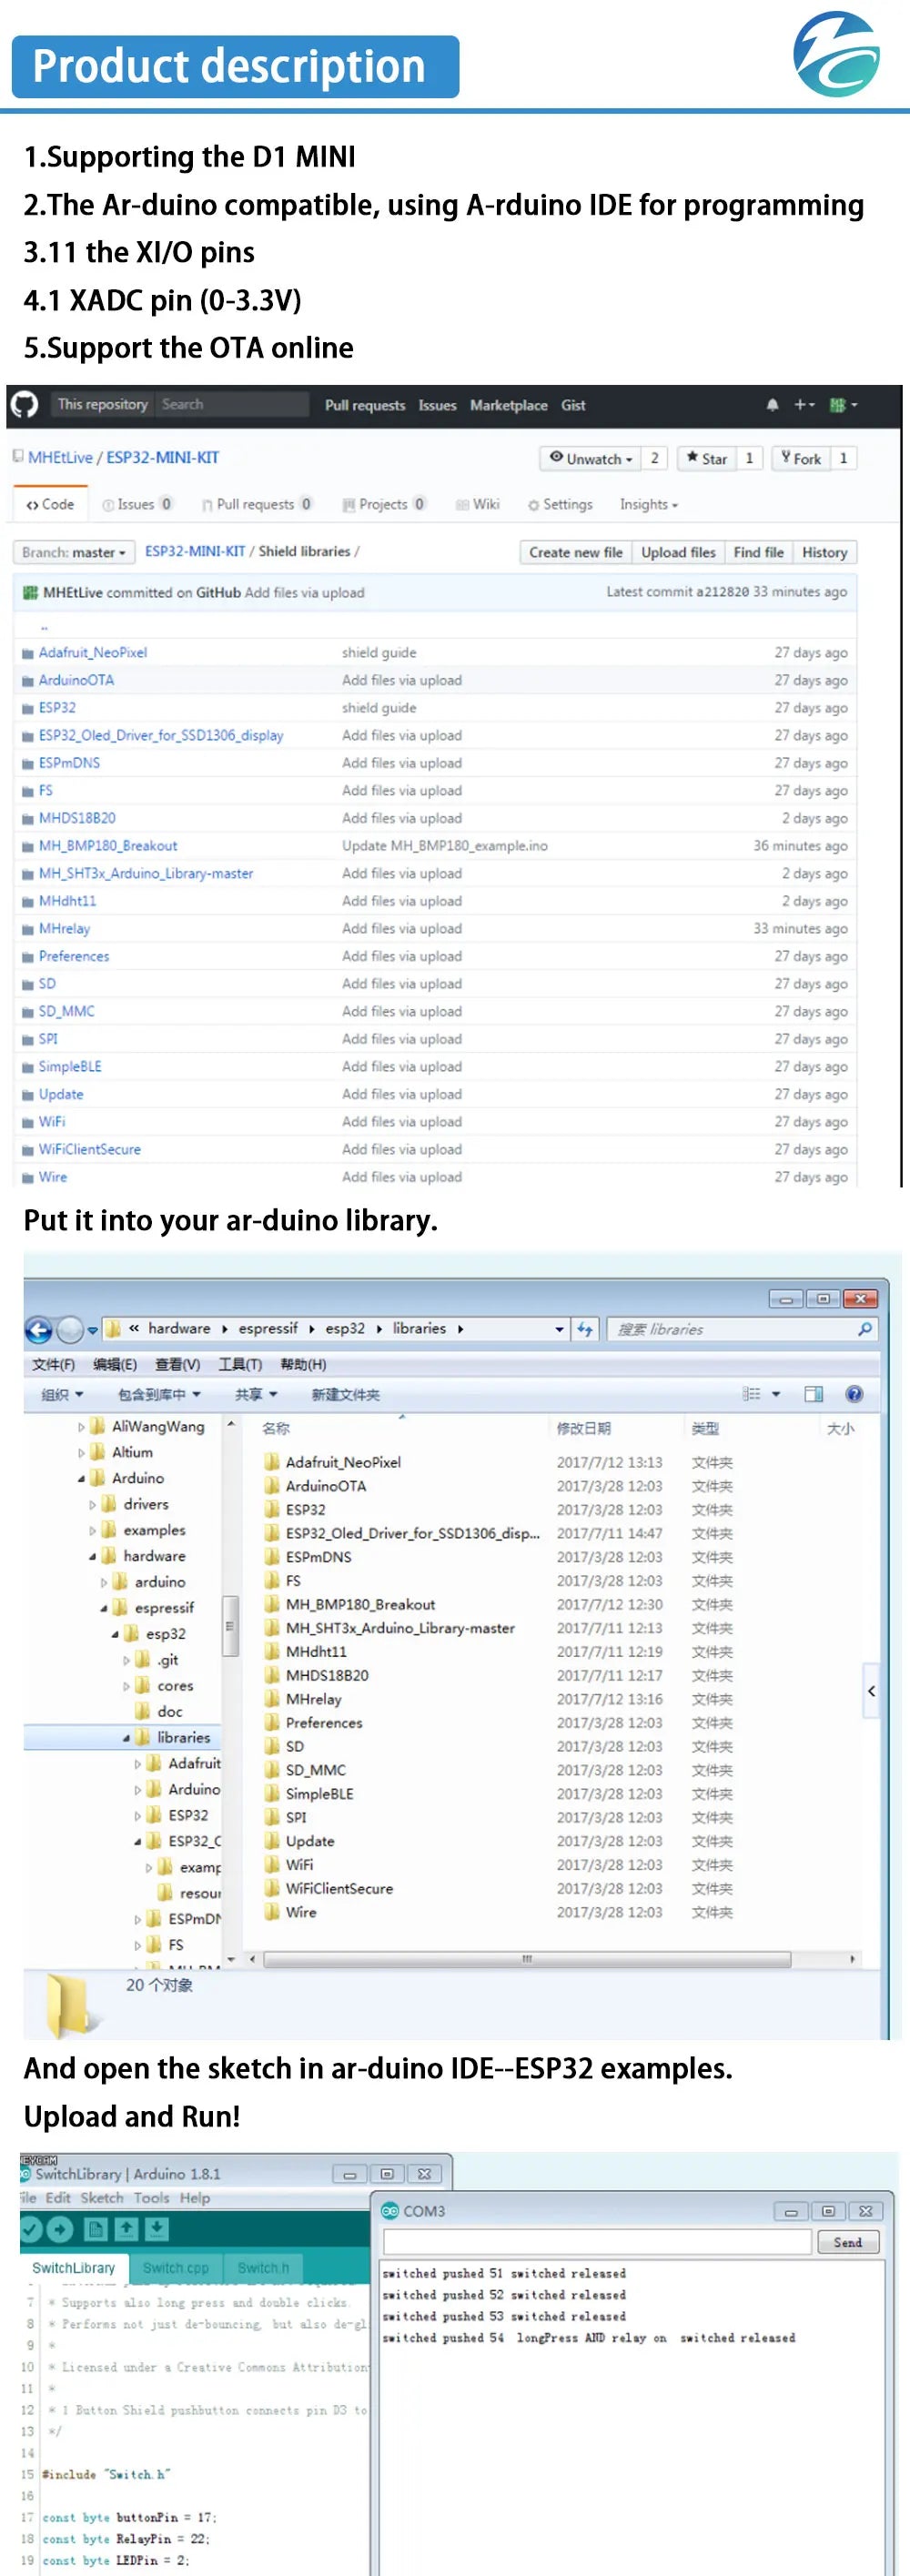
Task: Open the MHEtLive owner link
Action: coord(60,457)
